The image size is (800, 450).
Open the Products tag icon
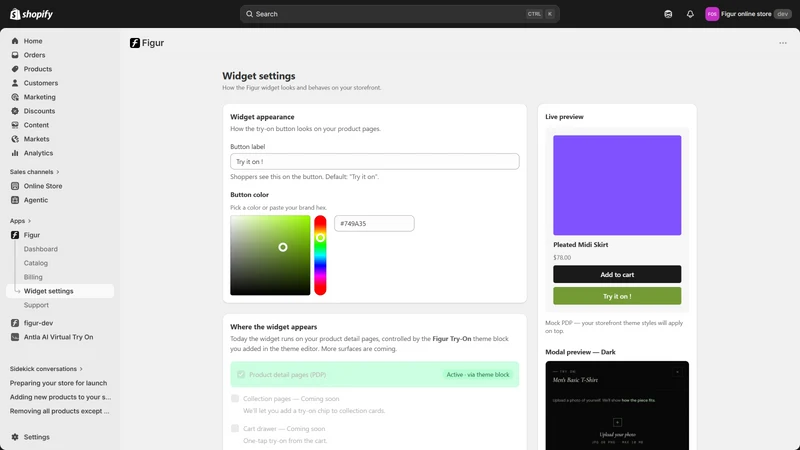[15, 69]
